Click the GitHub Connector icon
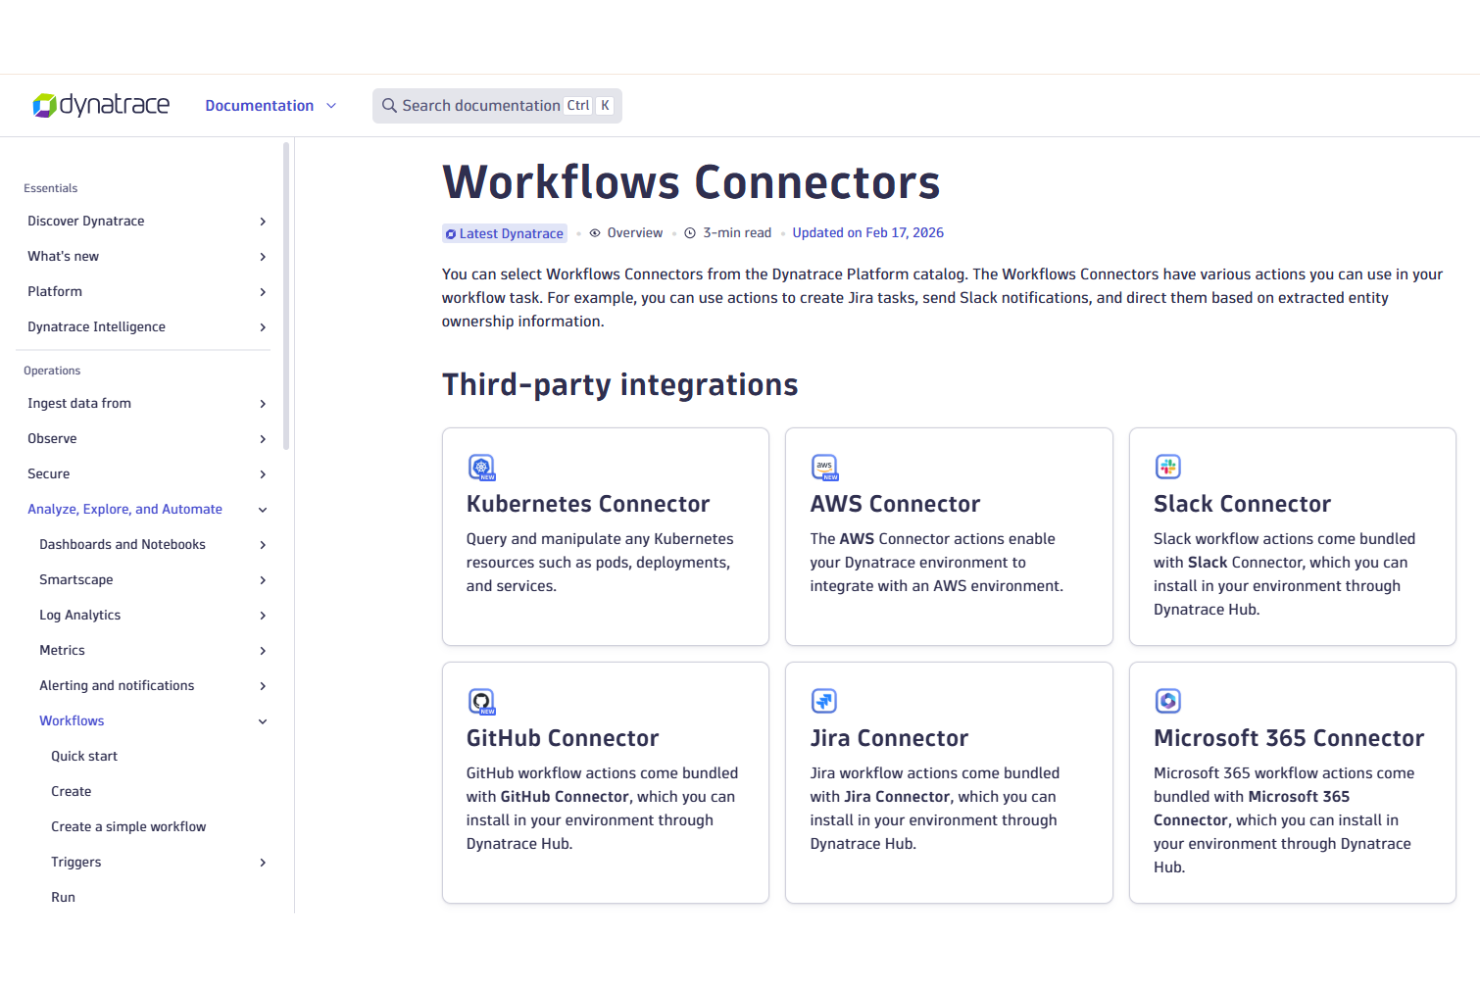 (482, 701)
